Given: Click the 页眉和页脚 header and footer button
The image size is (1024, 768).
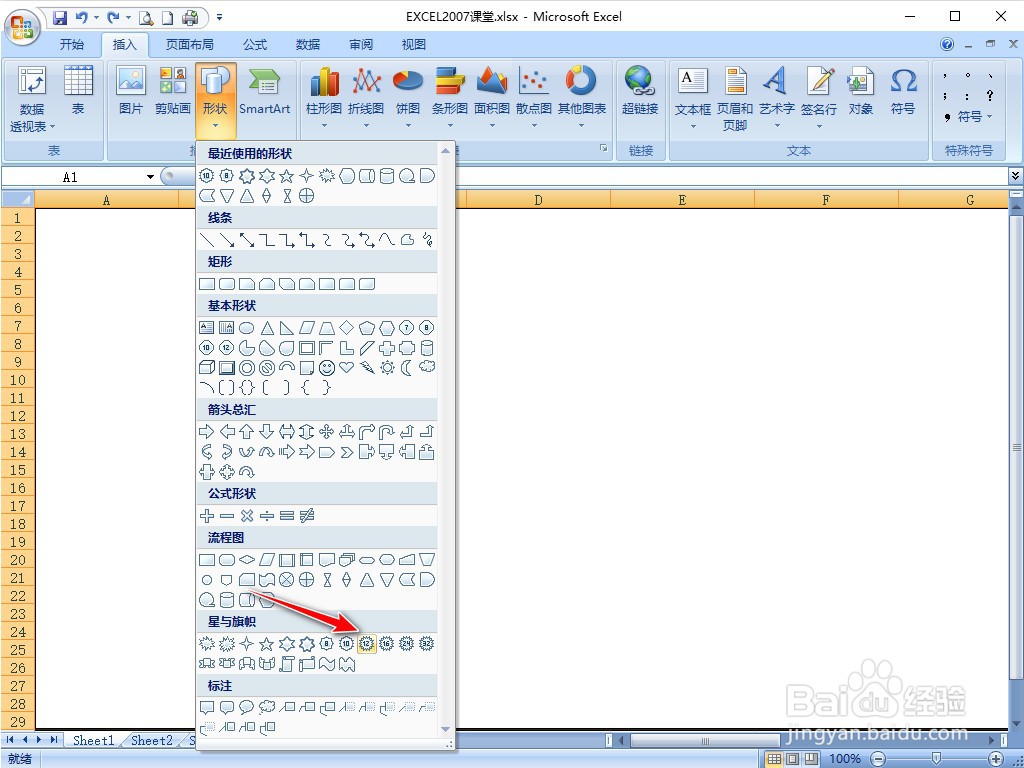Looking at the screenshot, I should coord(735,98).
